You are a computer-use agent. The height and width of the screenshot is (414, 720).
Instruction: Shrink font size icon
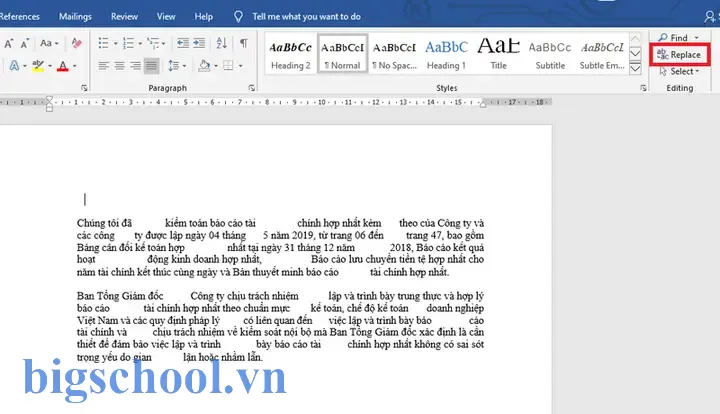(x=25, y=44)
